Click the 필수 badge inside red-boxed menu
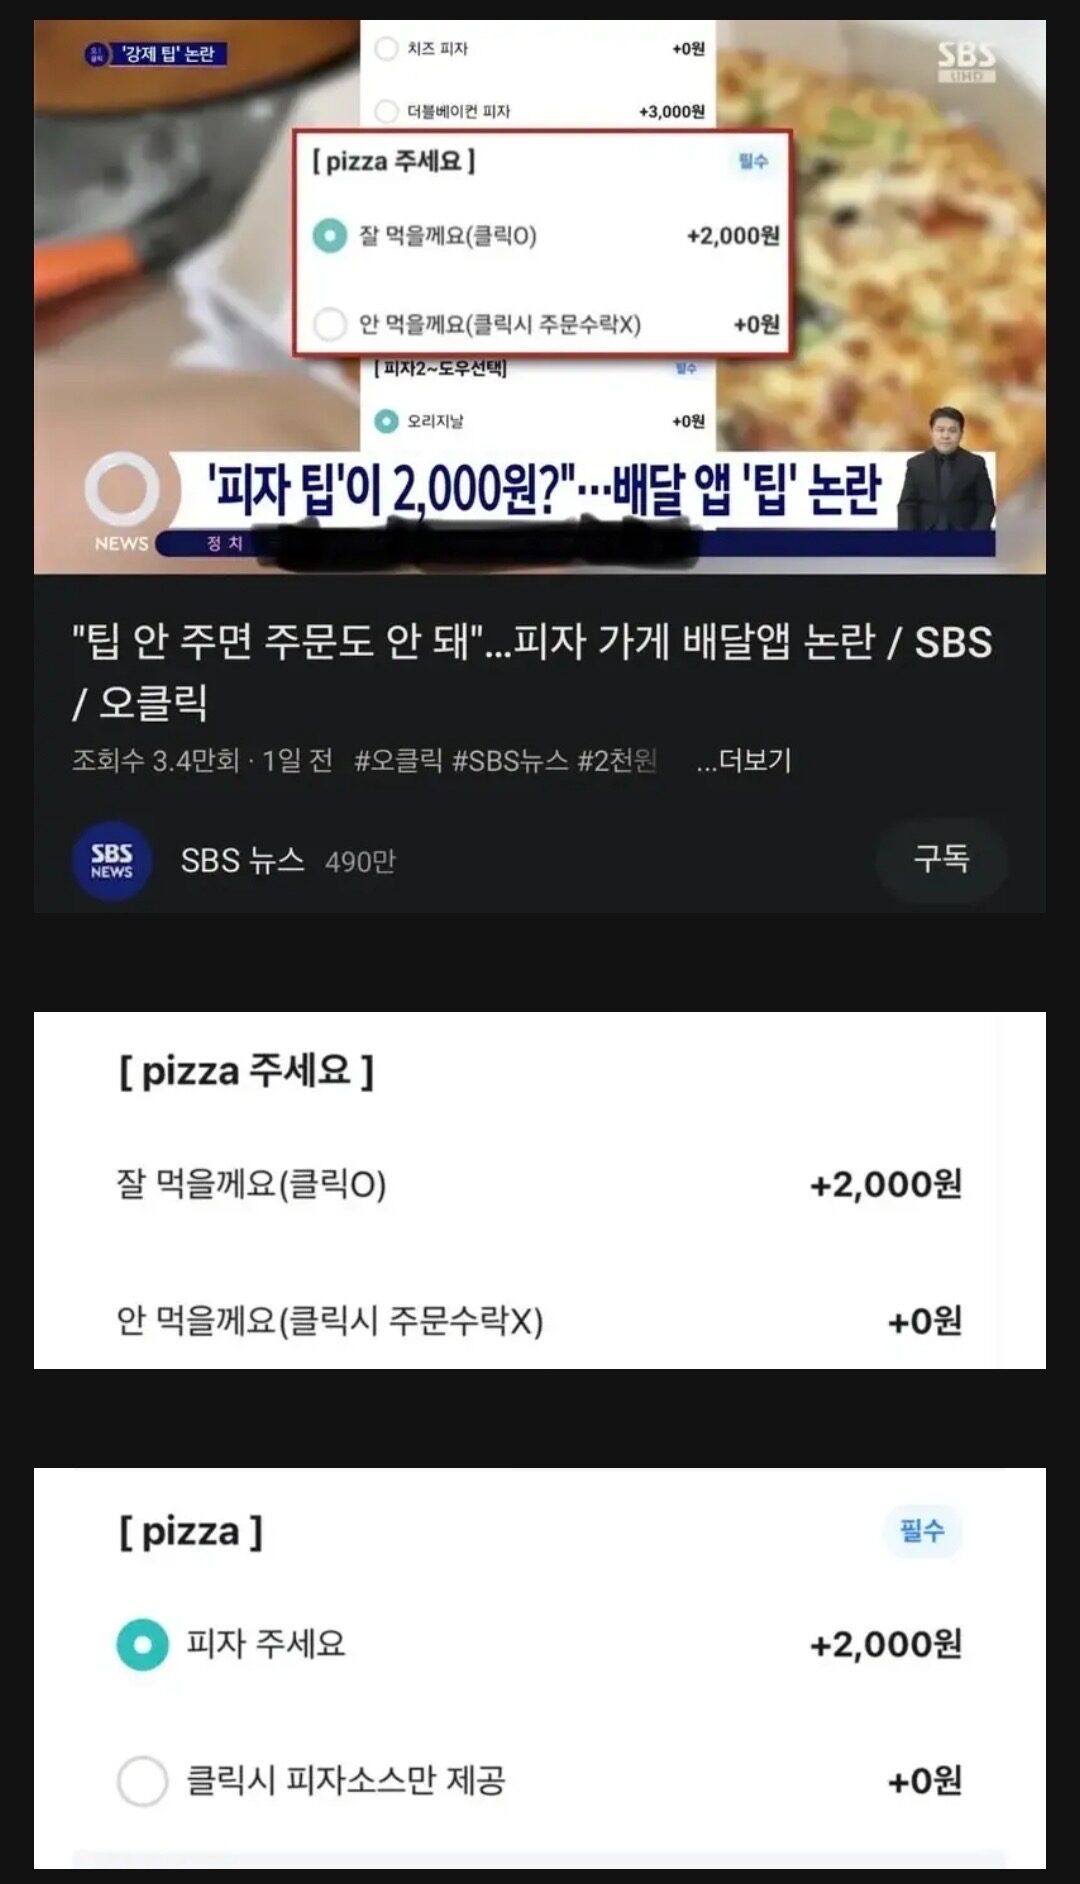 752,161
